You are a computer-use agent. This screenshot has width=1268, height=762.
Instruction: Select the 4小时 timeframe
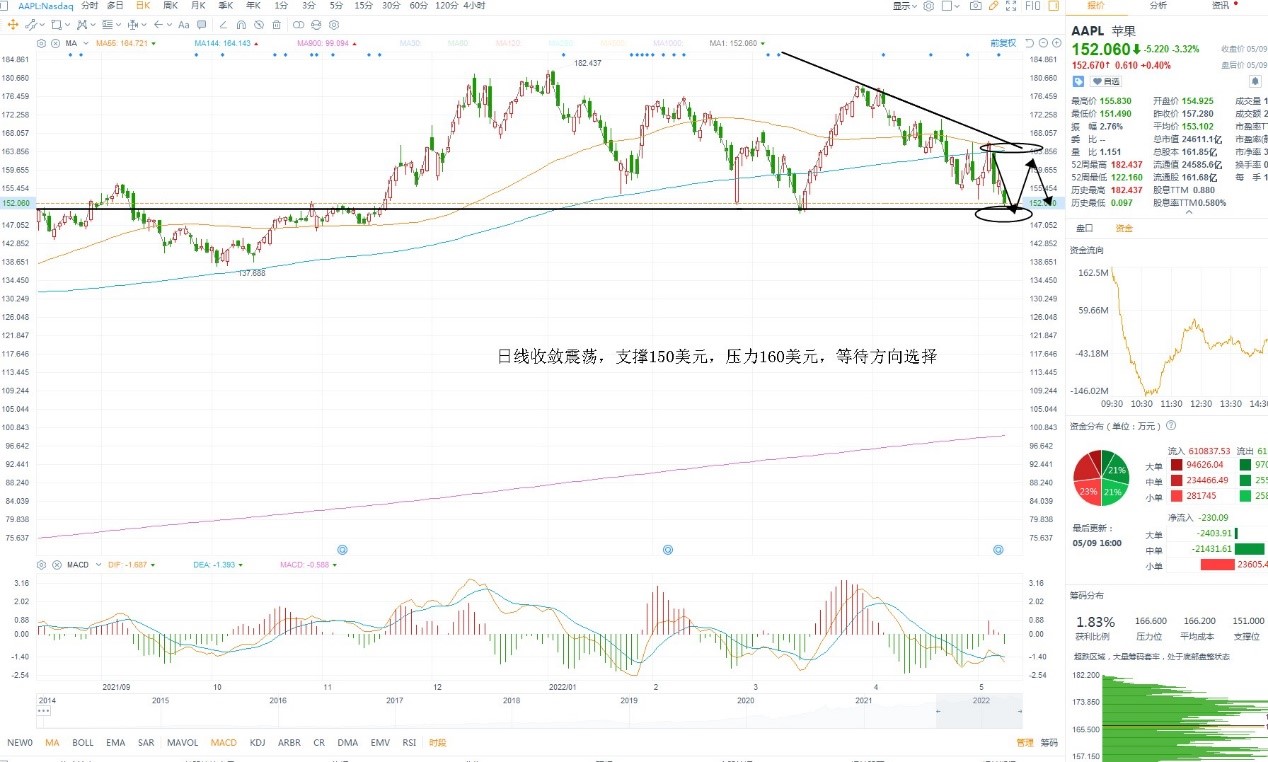click(474, 6)
